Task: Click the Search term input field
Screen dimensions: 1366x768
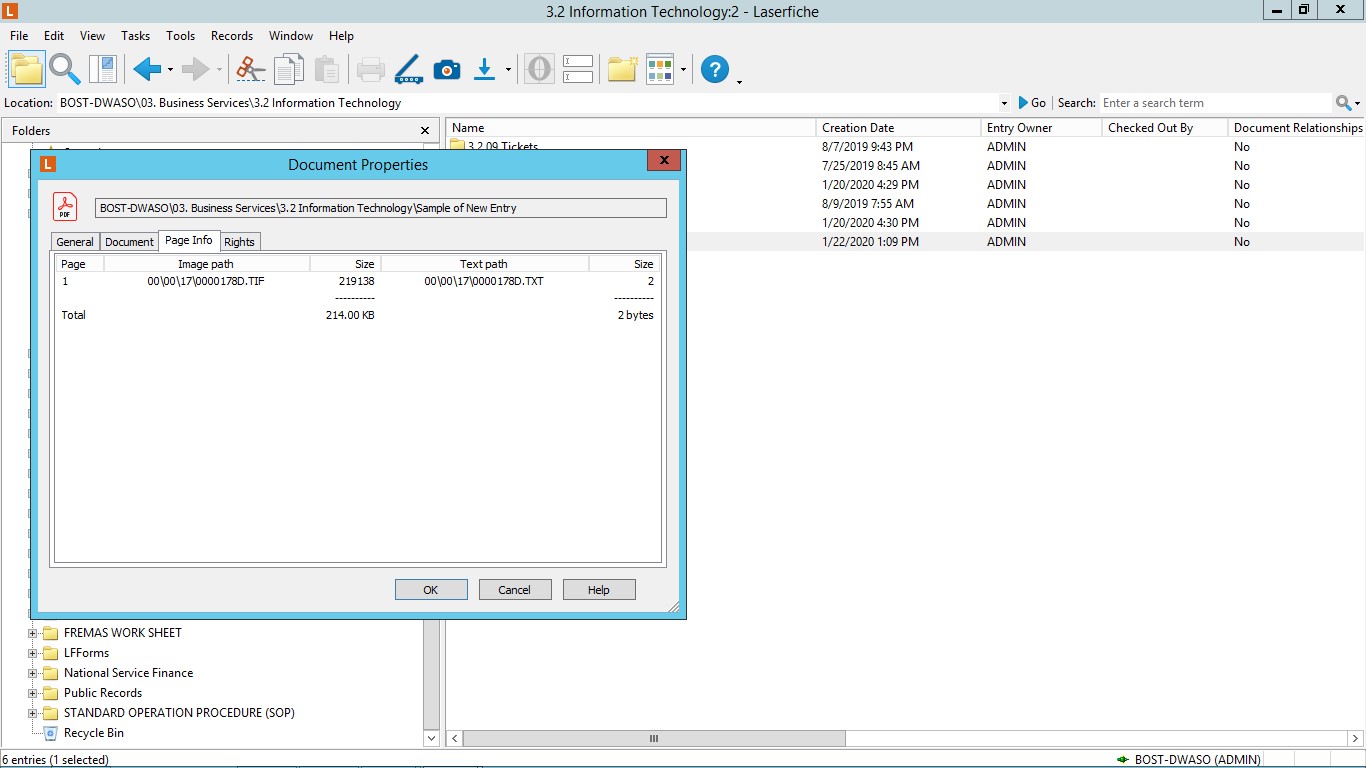Action: click(1215, 103)
